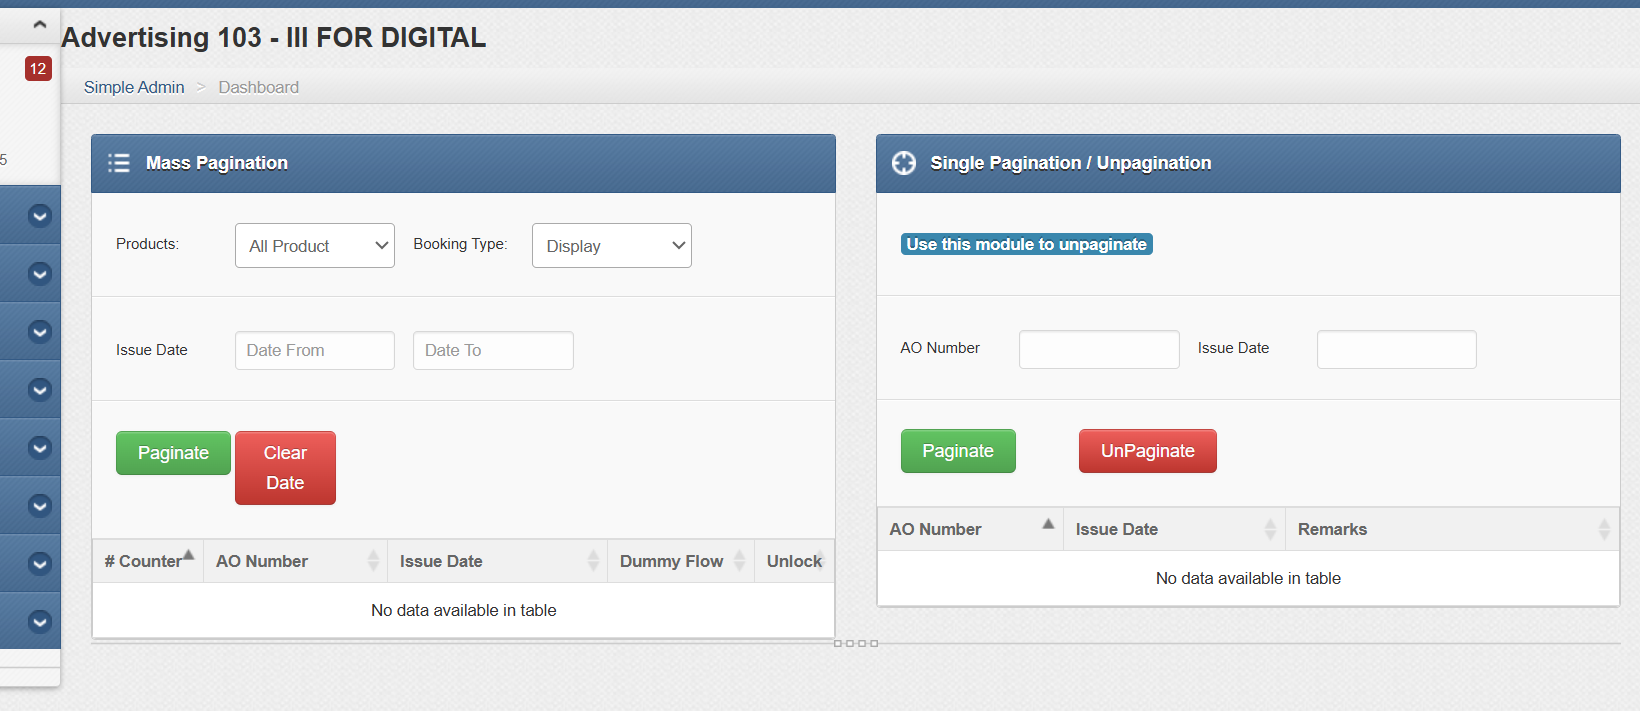The height and width of the screenshot is (711, 1640).
Task: Open the Products dropdown
Action: pyautogui.click(x=314, y=246)
